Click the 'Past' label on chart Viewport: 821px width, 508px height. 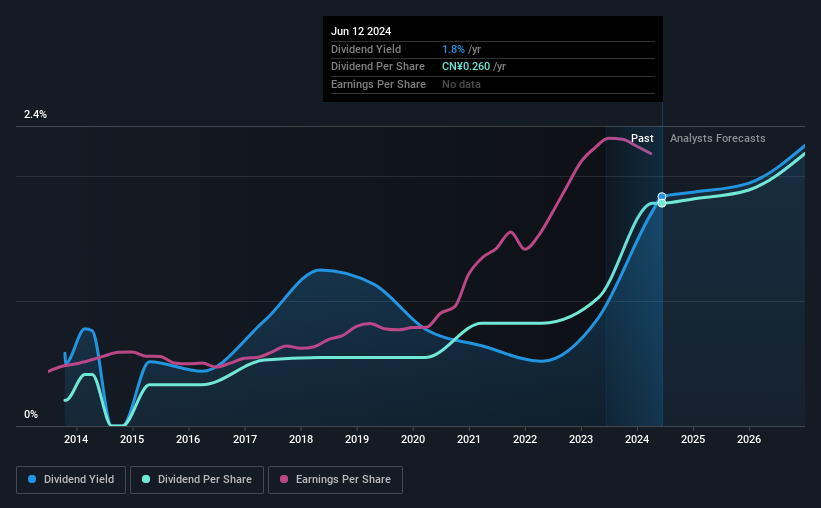pyautogui.click(x=642, y=138)
